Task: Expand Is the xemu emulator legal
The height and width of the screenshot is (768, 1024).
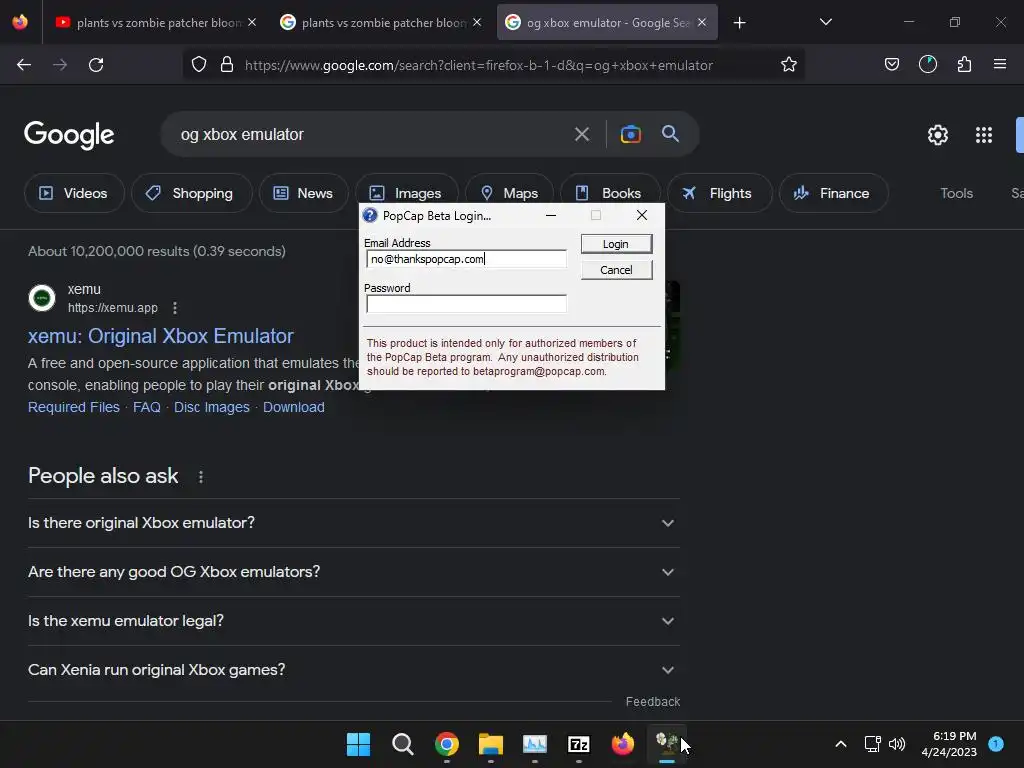Action: [353, 621]
